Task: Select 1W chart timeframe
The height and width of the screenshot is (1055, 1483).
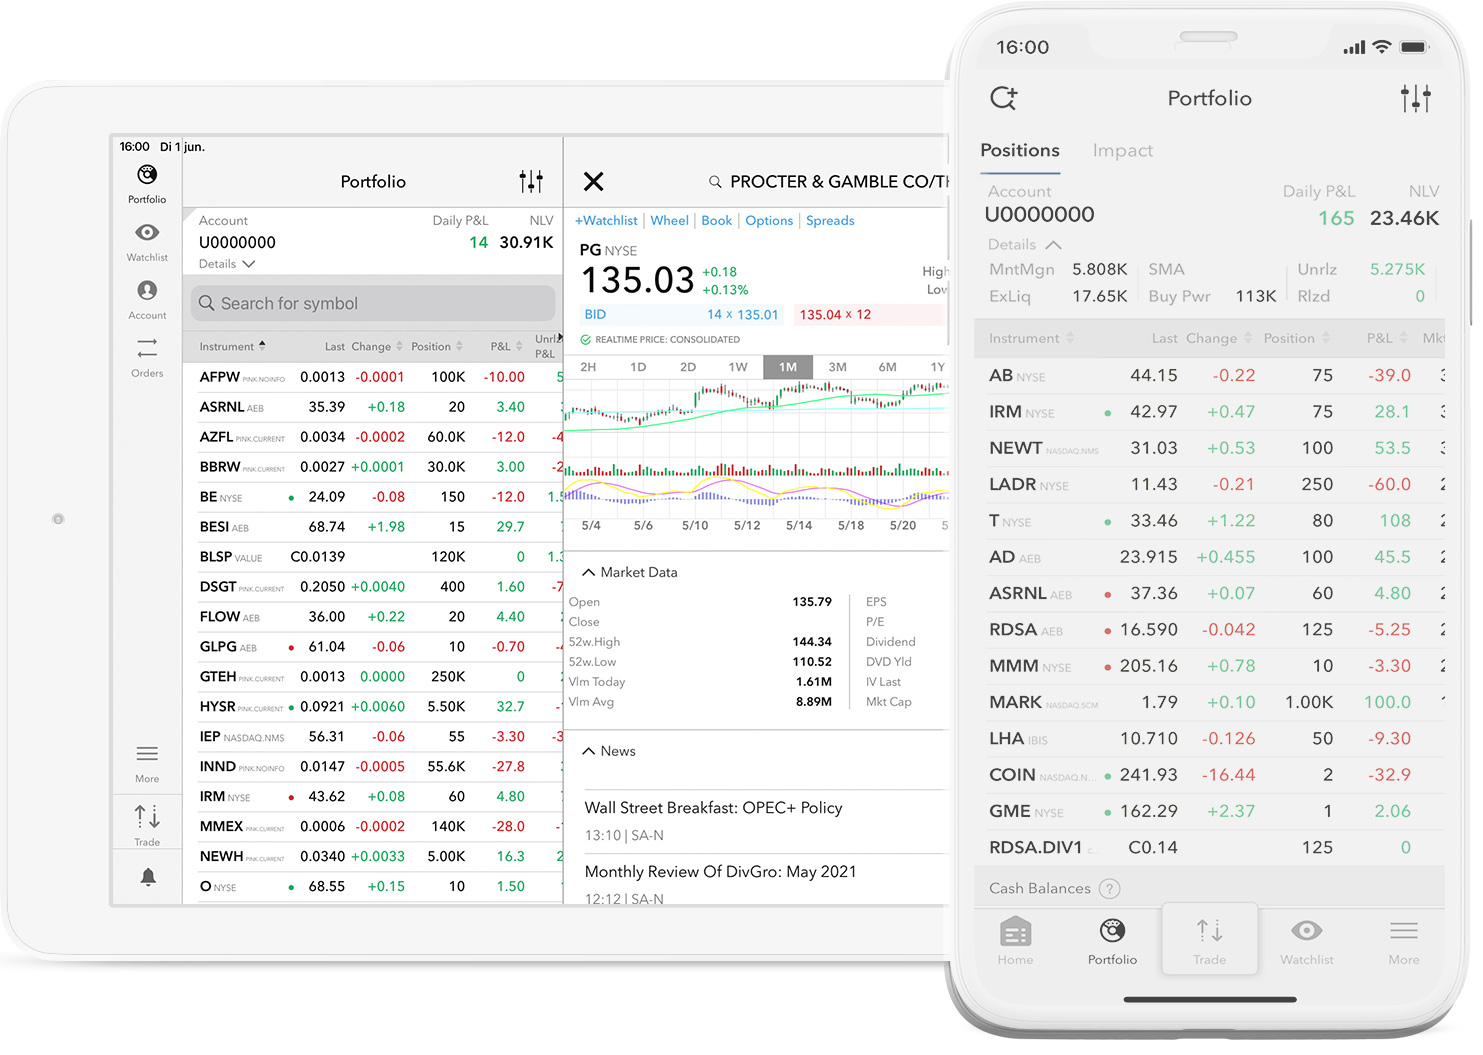Action: point(738,367)
